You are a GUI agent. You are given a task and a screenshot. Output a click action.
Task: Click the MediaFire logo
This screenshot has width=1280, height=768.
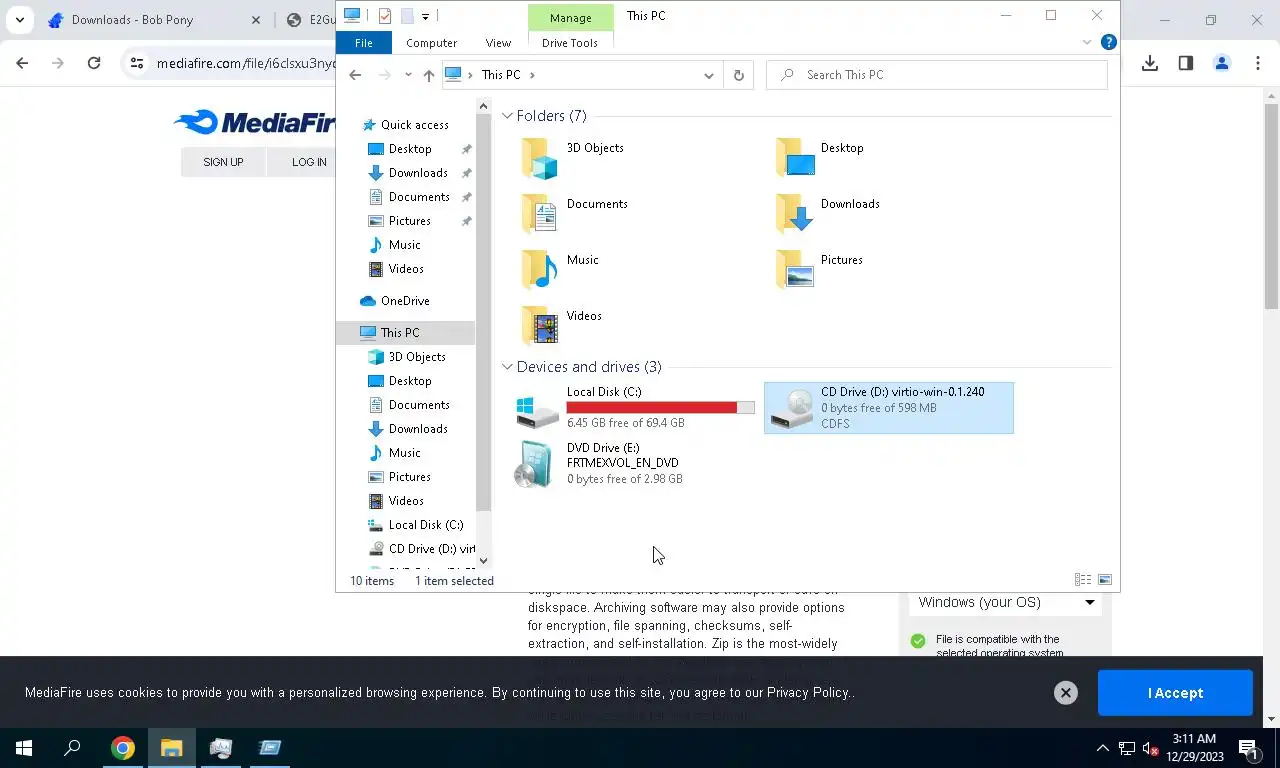(254, 122)
